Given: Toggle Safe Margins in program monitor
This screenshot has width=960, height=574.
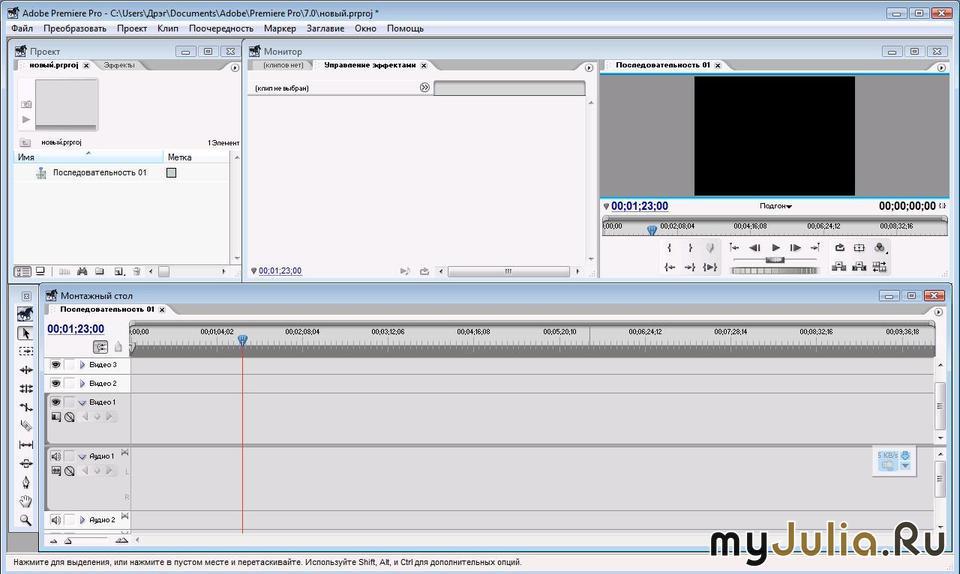Looking at the screenshot, I should pos(859,248).
